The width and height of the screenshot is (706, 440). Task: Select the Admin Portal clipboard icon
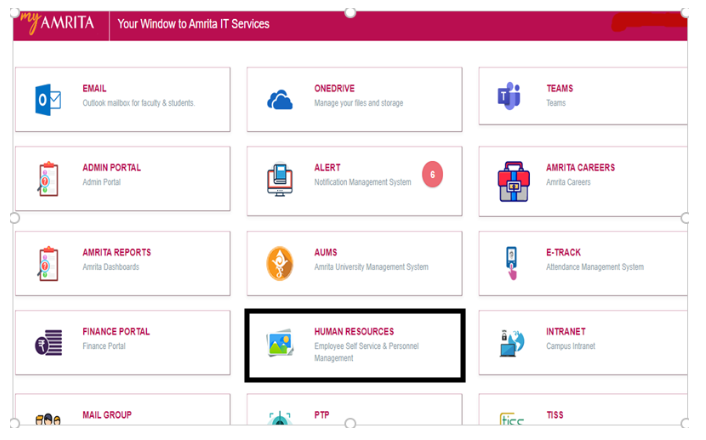coord(48,179)
